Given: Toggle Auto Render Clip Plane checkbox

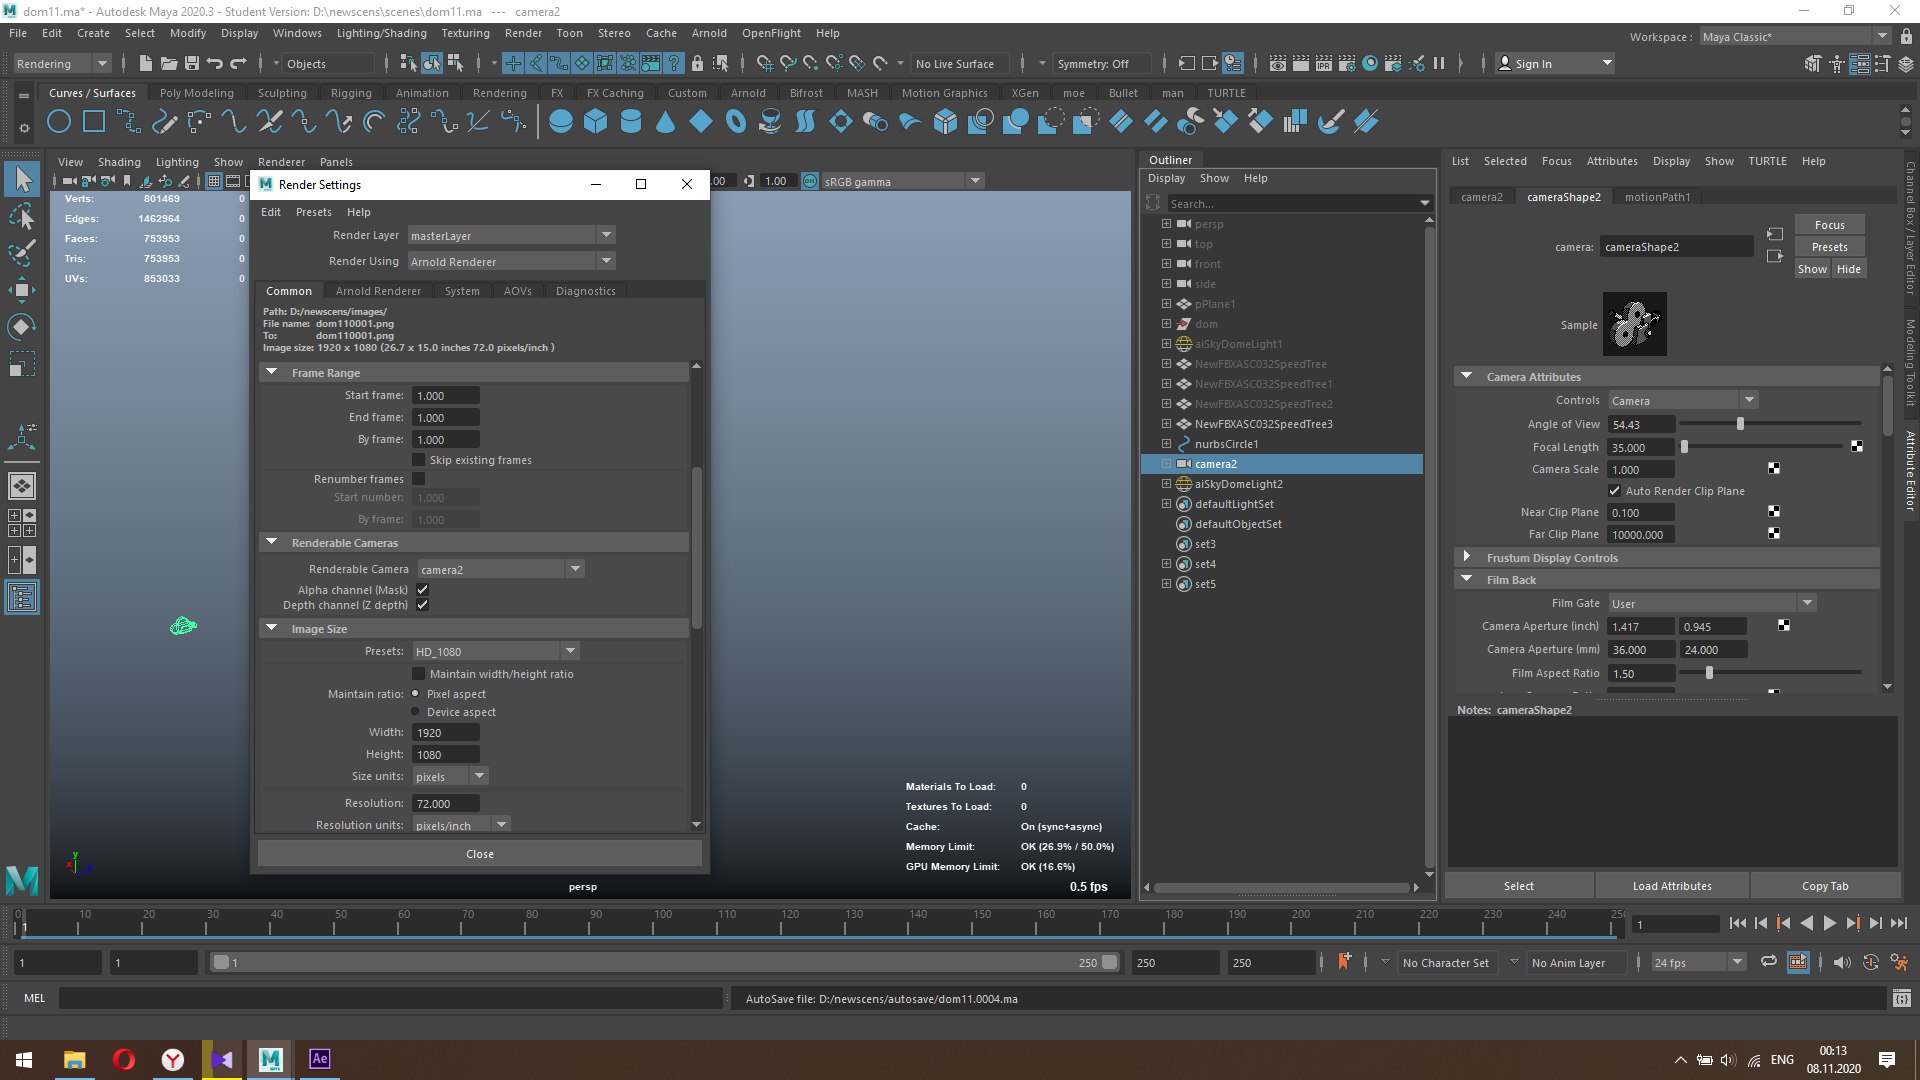Looking at the screenshot, I should 1615,491.
